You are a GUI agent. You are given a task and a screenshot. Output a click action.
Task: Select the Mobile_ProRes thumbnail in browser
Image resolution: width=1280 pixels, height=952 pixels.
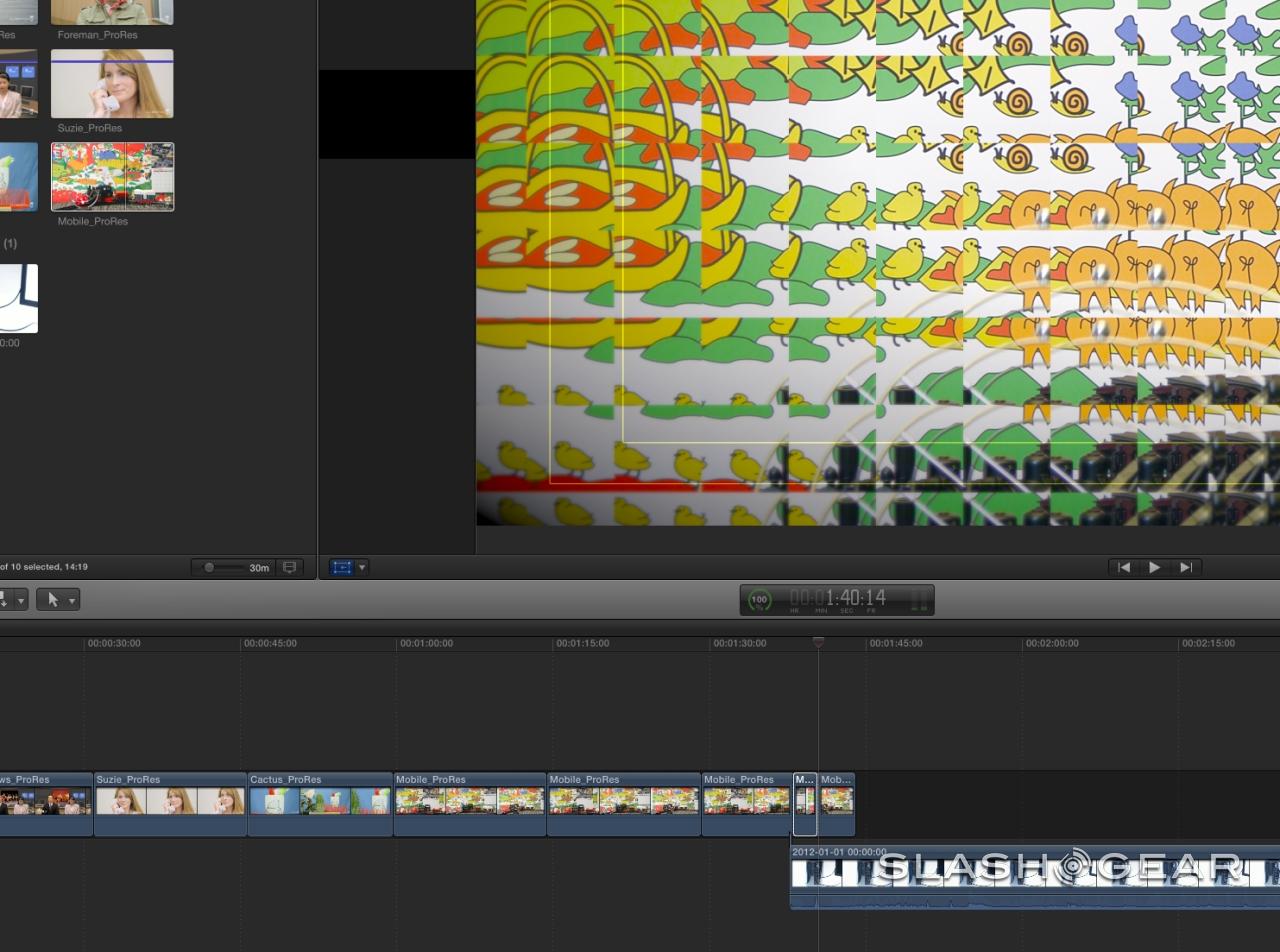(112, 177)
